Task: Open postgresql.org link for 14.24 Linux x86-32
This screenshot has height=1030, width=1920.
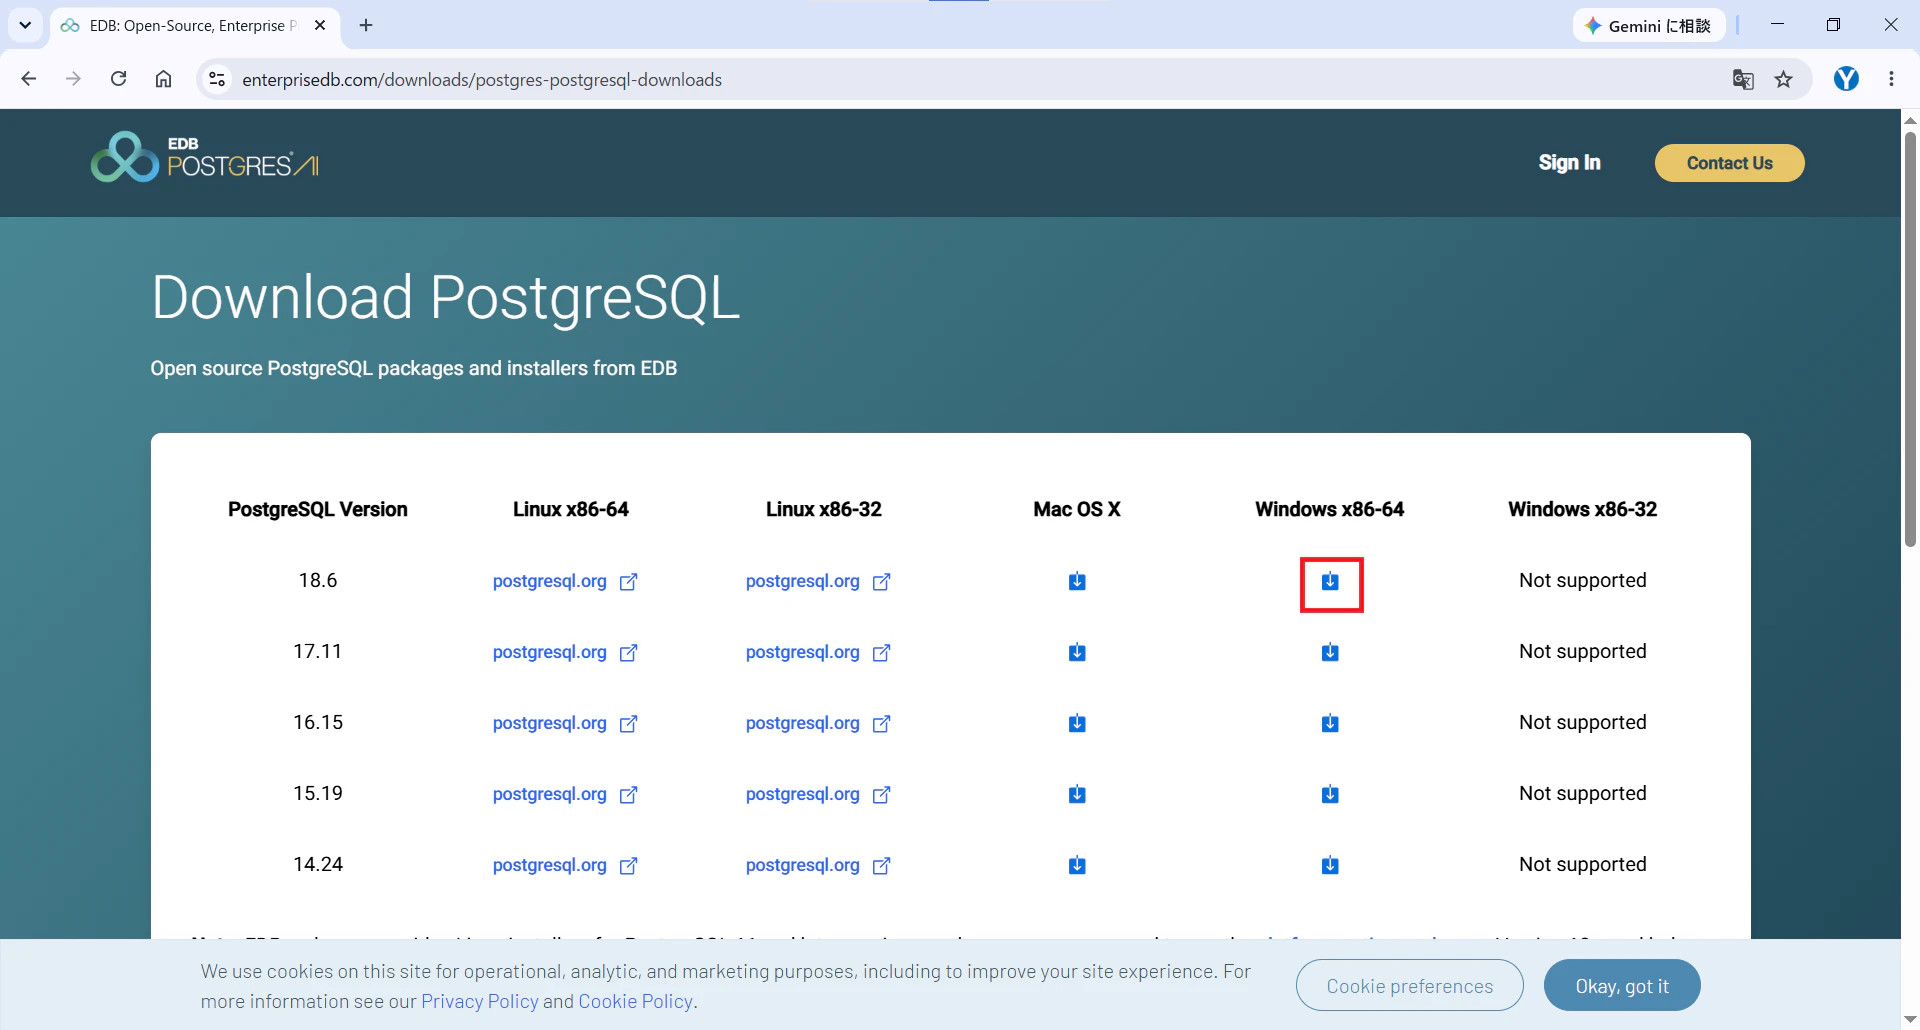Action: tap(818, 865)
